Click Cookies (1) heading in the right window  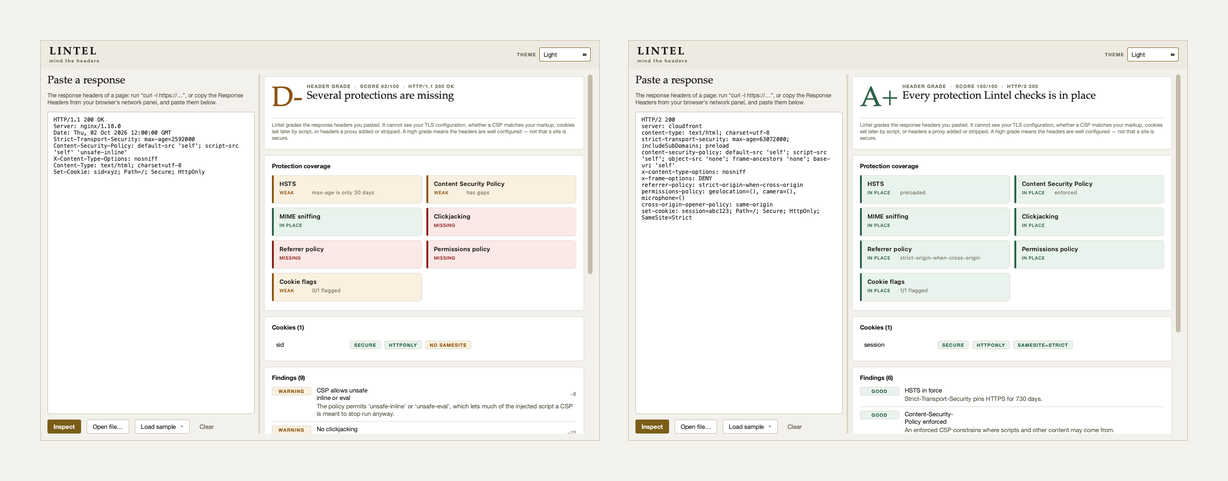(x=876, y=327)
